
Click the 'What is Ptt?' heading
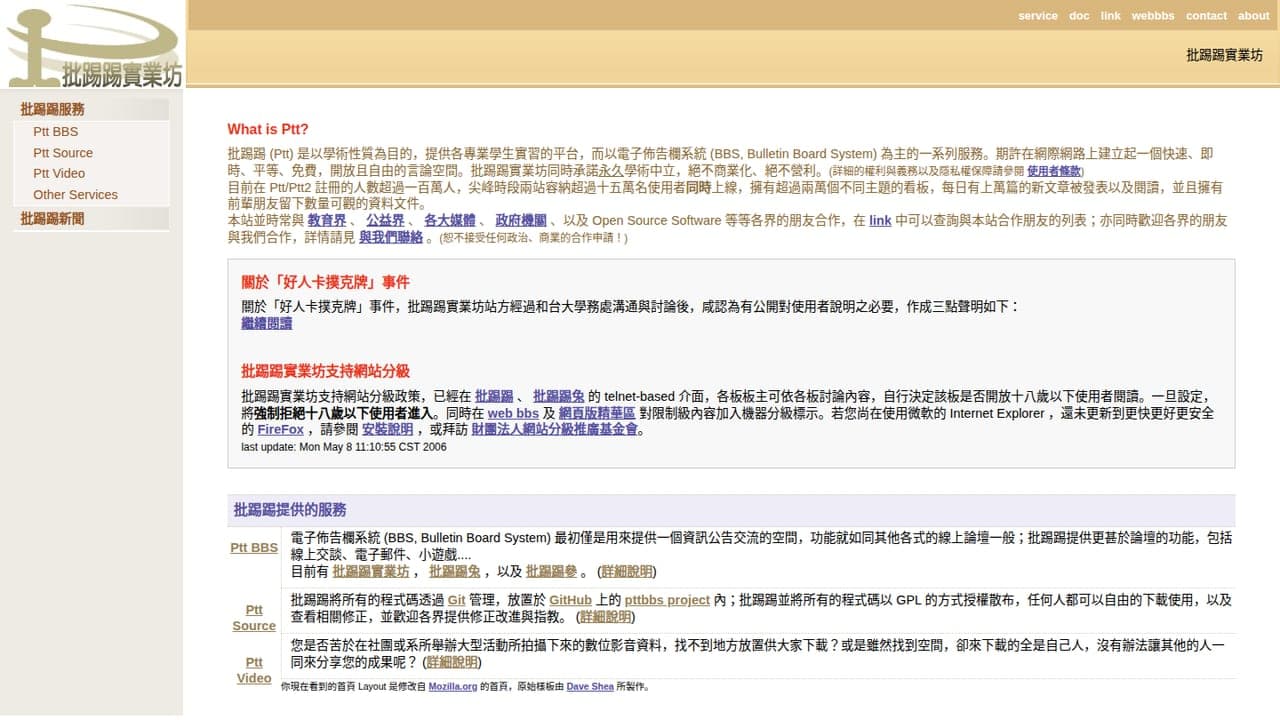(x=268, y=129)
